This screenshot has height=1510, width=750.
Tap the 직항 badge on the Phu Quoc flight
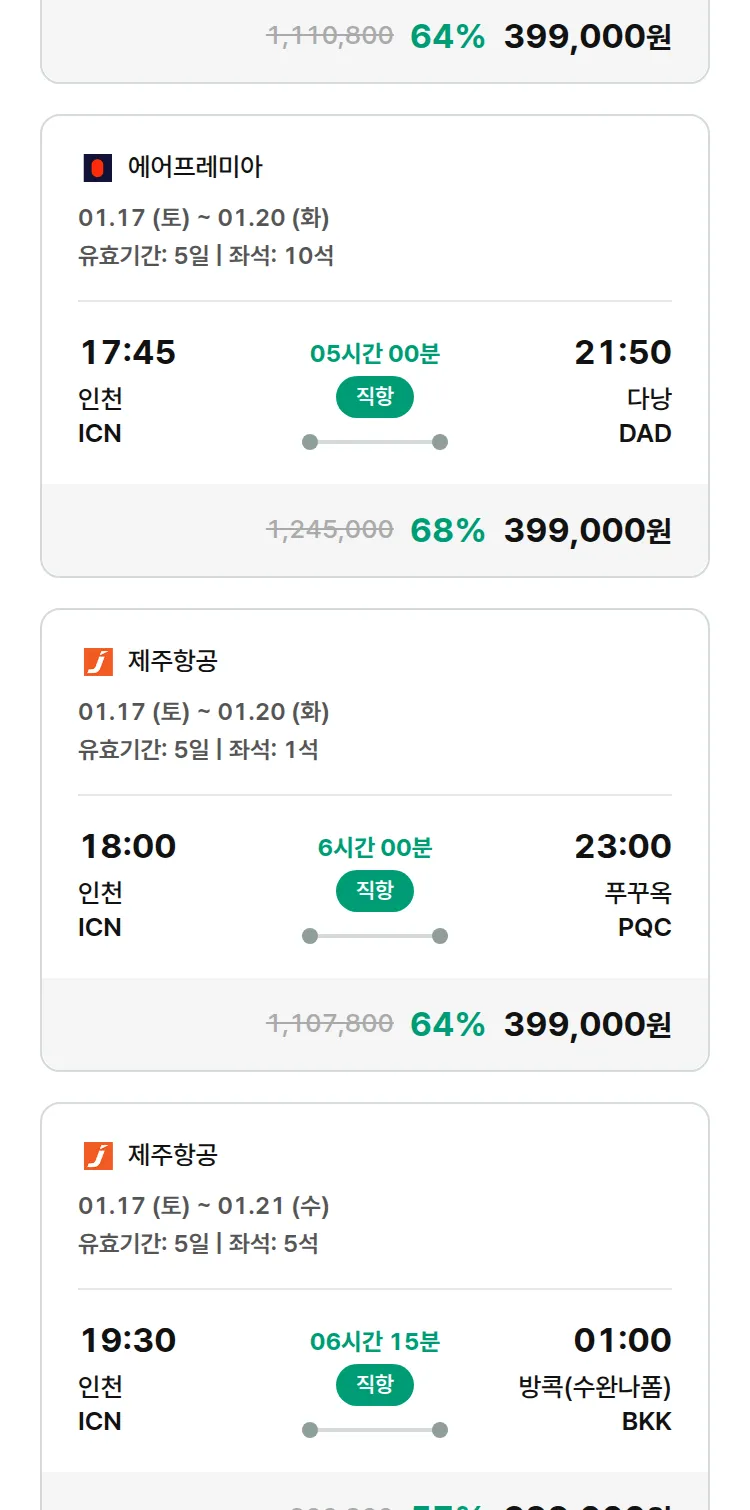pos(375,891)
